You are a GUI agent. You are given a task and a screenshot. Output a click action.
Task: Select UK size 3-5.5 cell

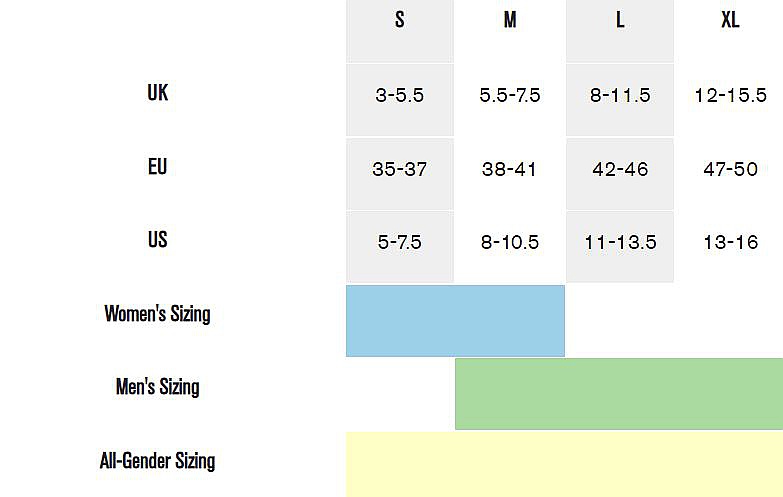[x=400, y=96]
